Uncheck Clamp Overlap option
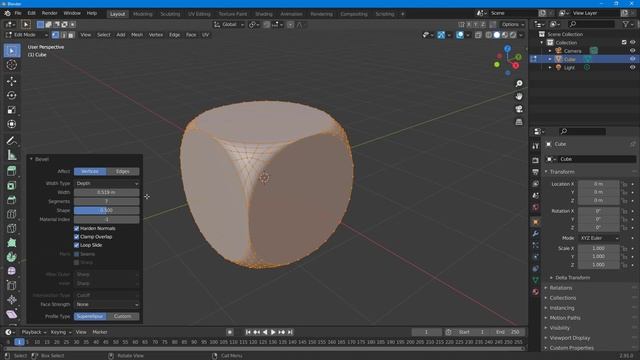This screenshot has height=360, width=640. click(76, 237)
